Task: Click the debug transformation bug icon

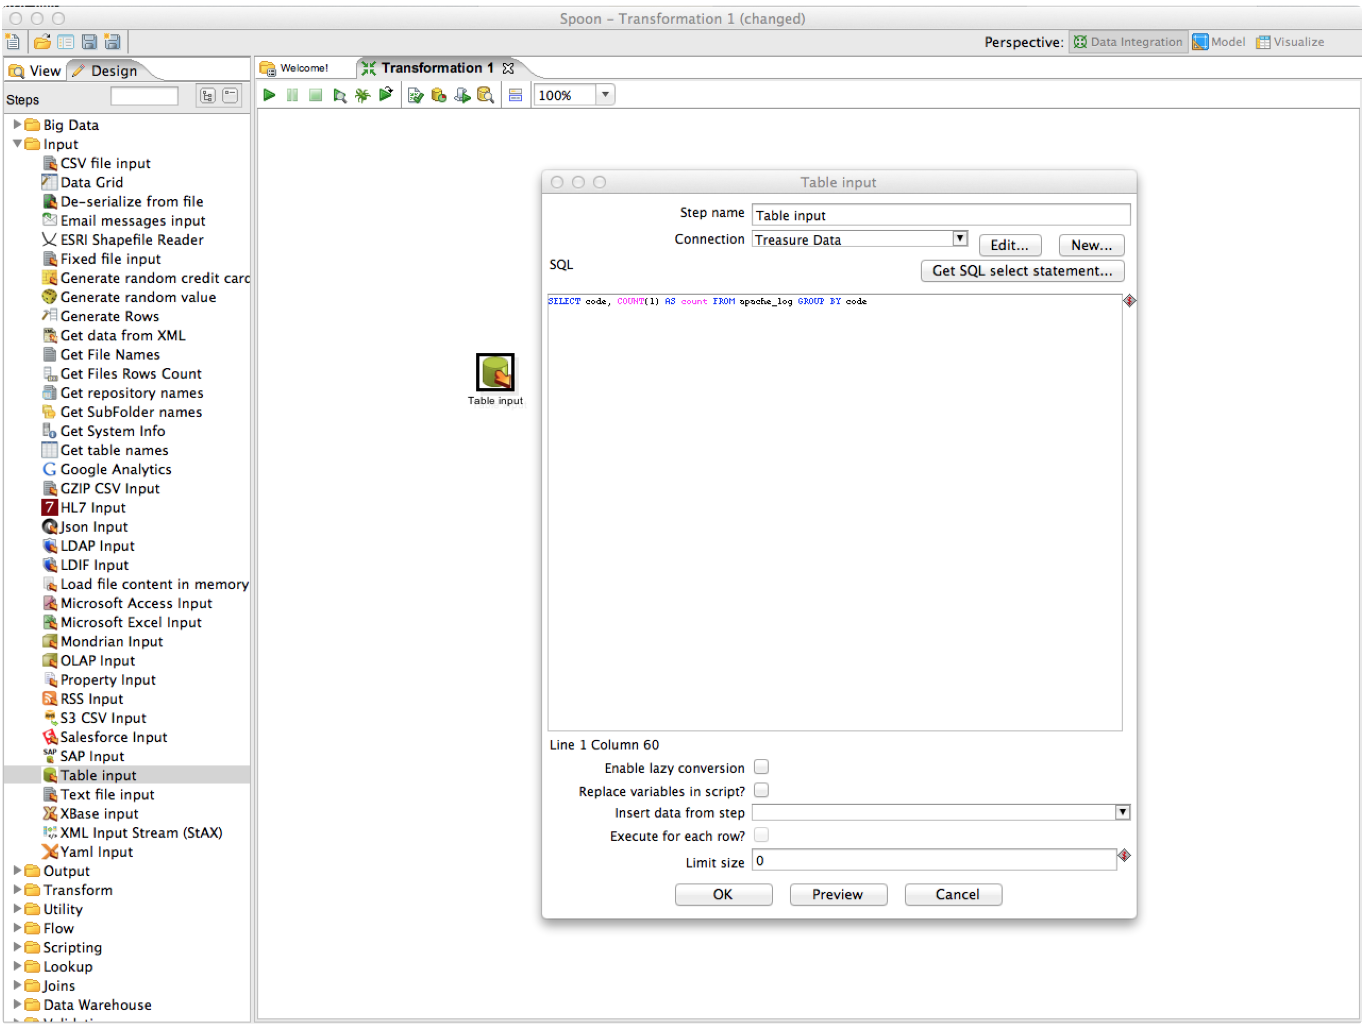Action: click(362, 95)
